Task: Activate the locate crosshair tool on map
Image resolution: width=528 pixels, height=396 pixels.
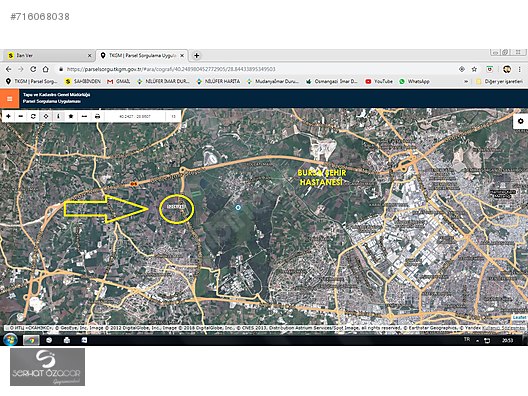Action: tap(46, 116)
